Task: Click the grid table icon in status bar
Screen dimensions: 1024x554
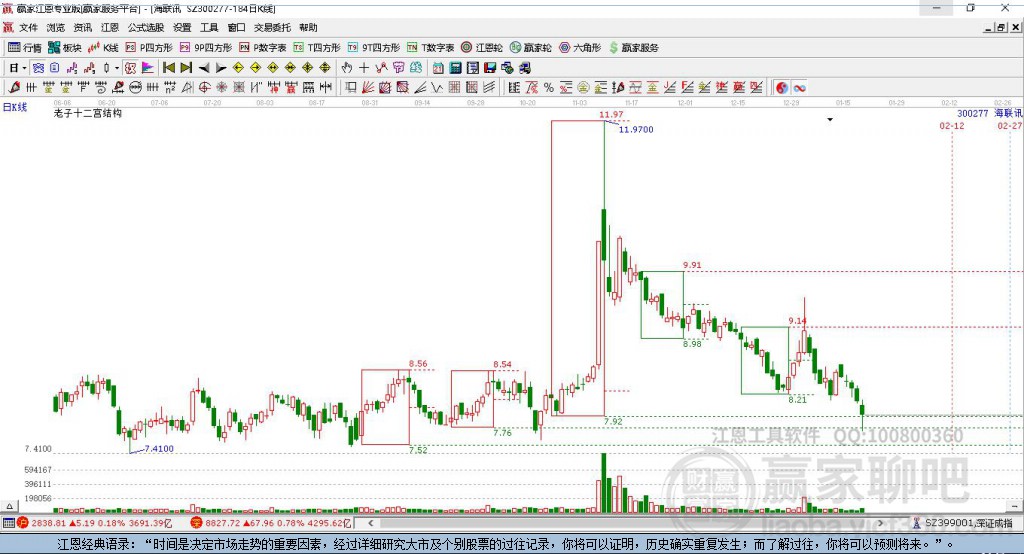Action: click(8, 523)
